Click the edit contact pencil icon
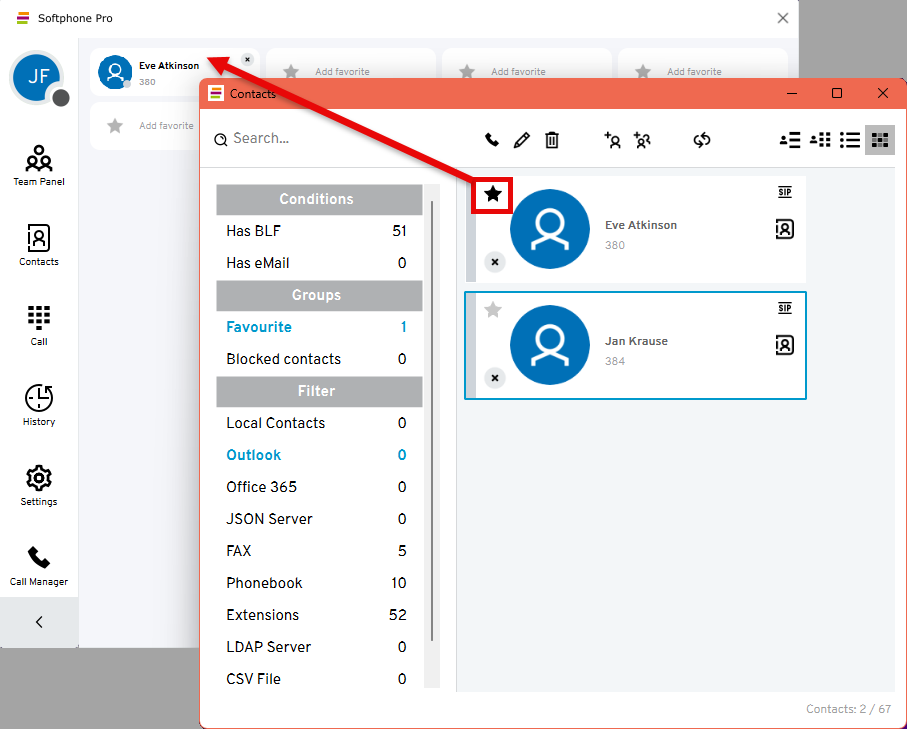The height and width of the screenshot is (729, 907). 521,140
